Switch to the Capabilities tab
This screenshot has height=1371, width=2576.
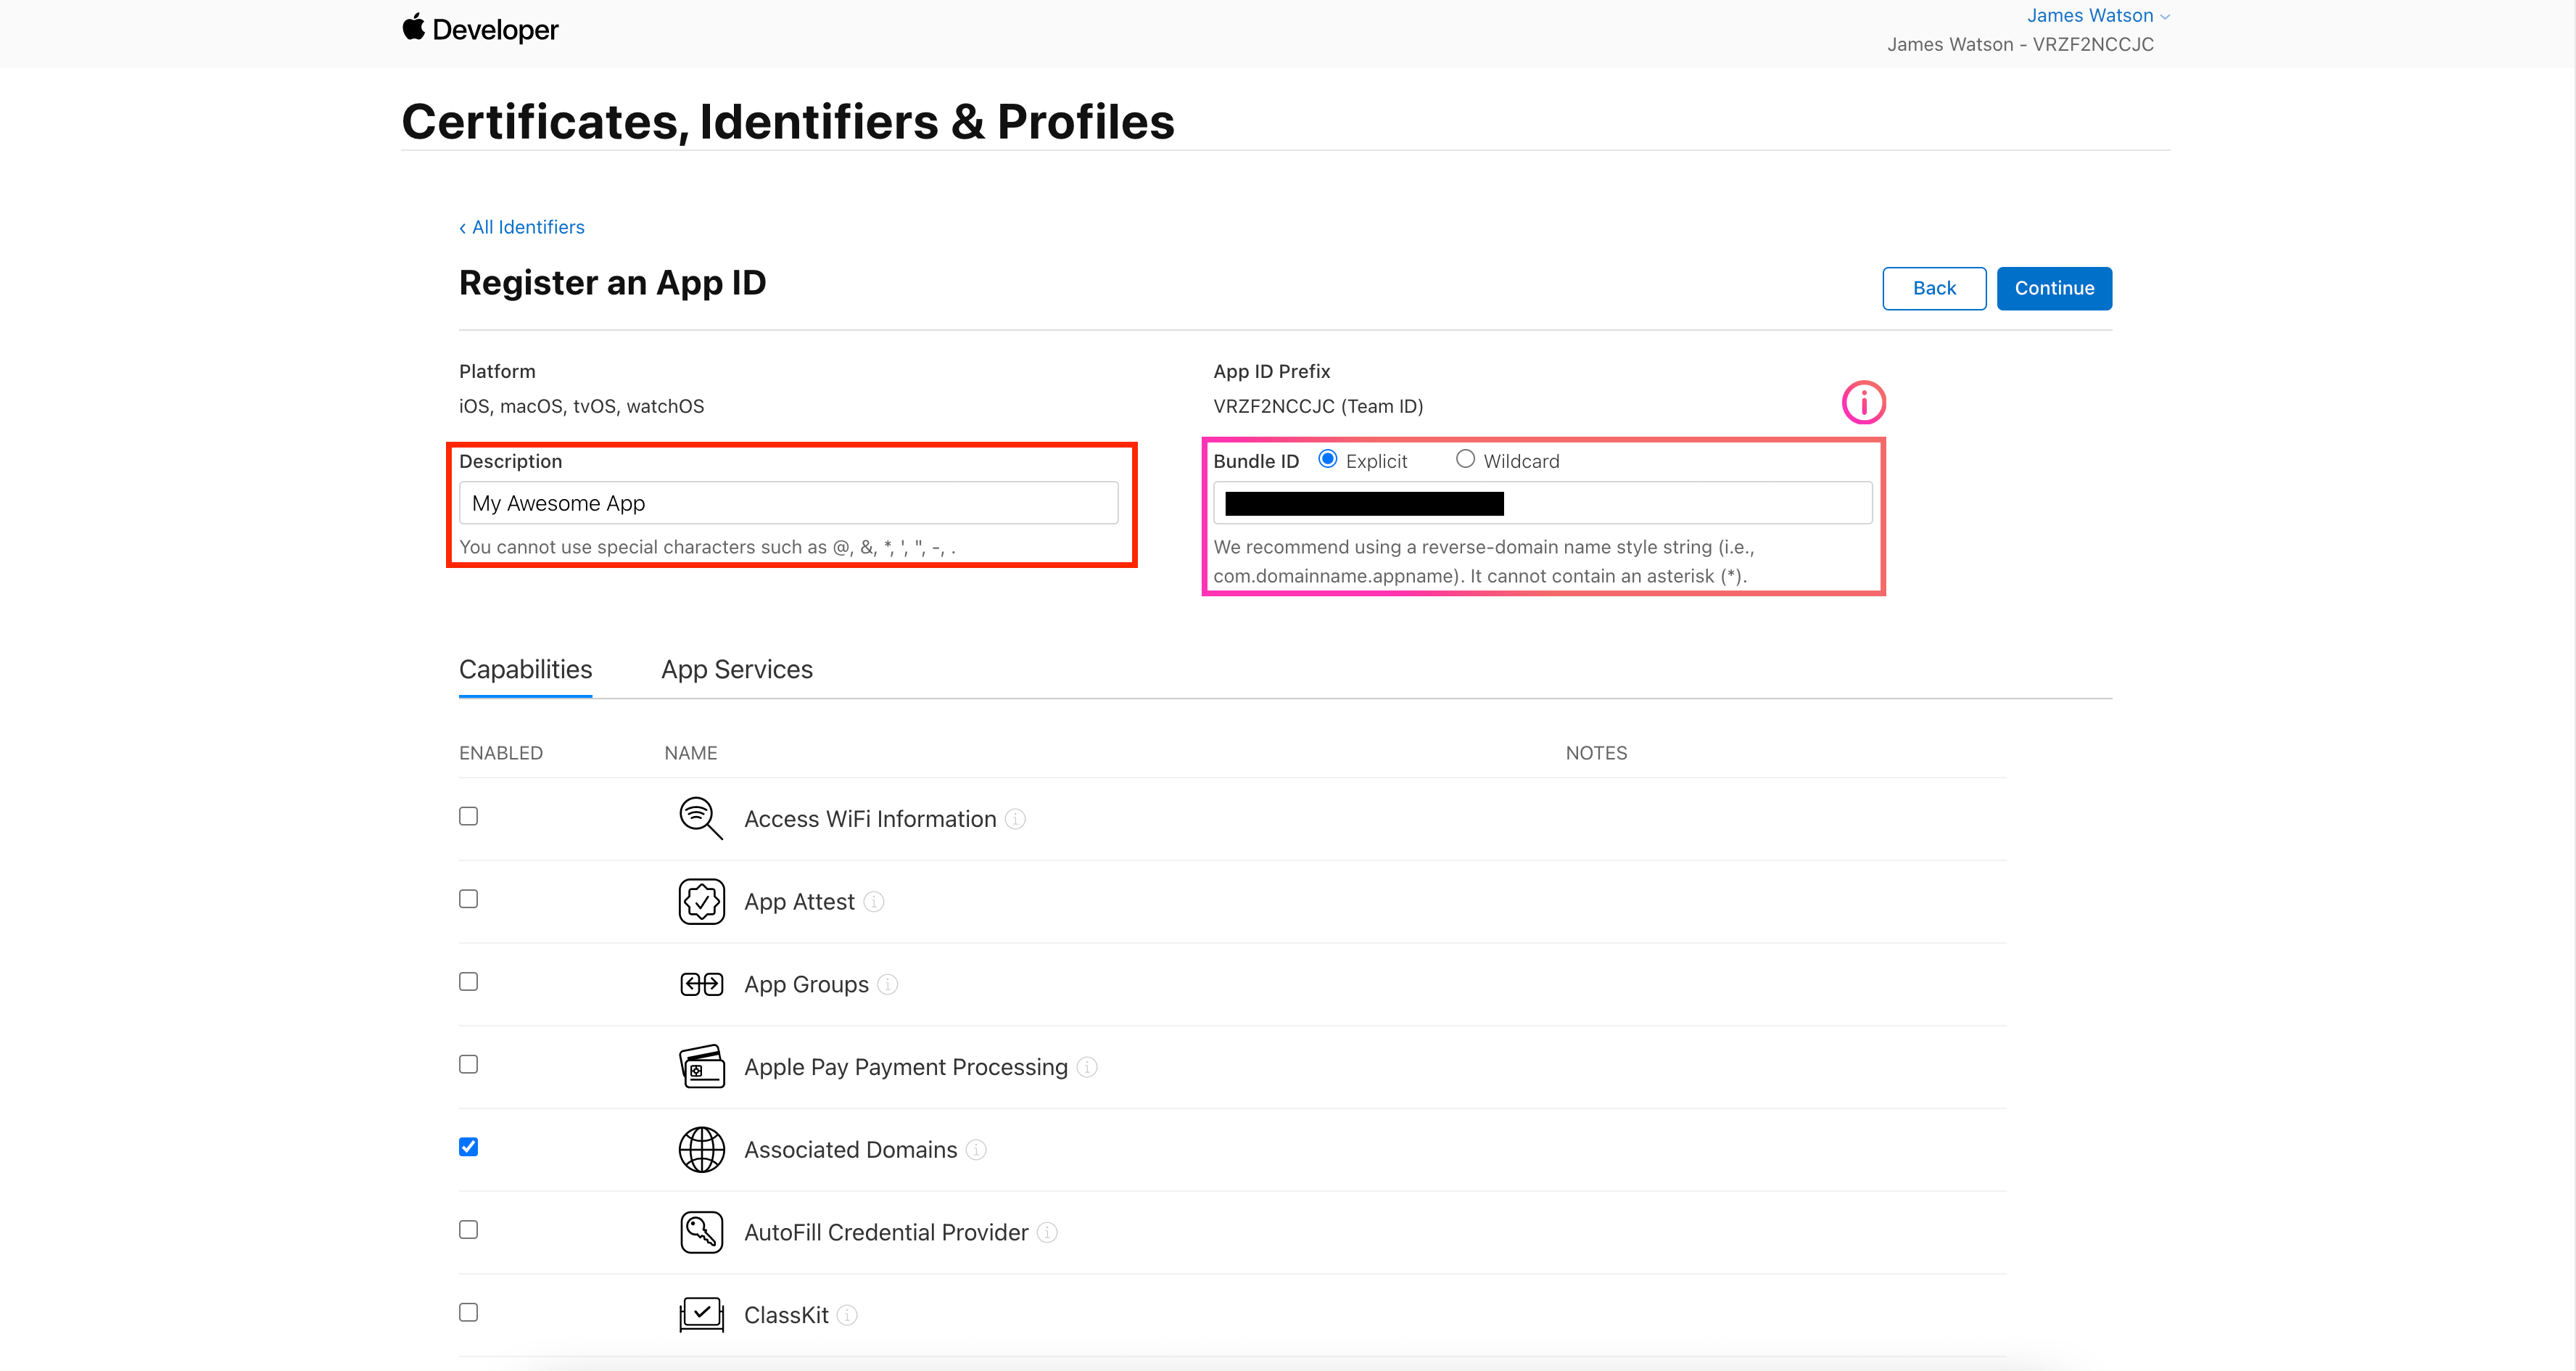[x=525, y=669]
